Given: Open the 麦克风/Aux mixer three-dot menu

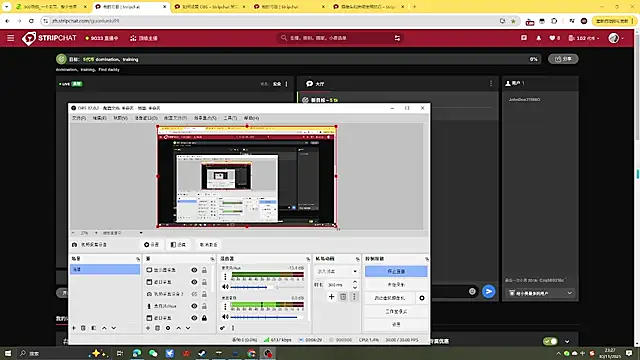Looking at the screenshot, I should (225, 276).
